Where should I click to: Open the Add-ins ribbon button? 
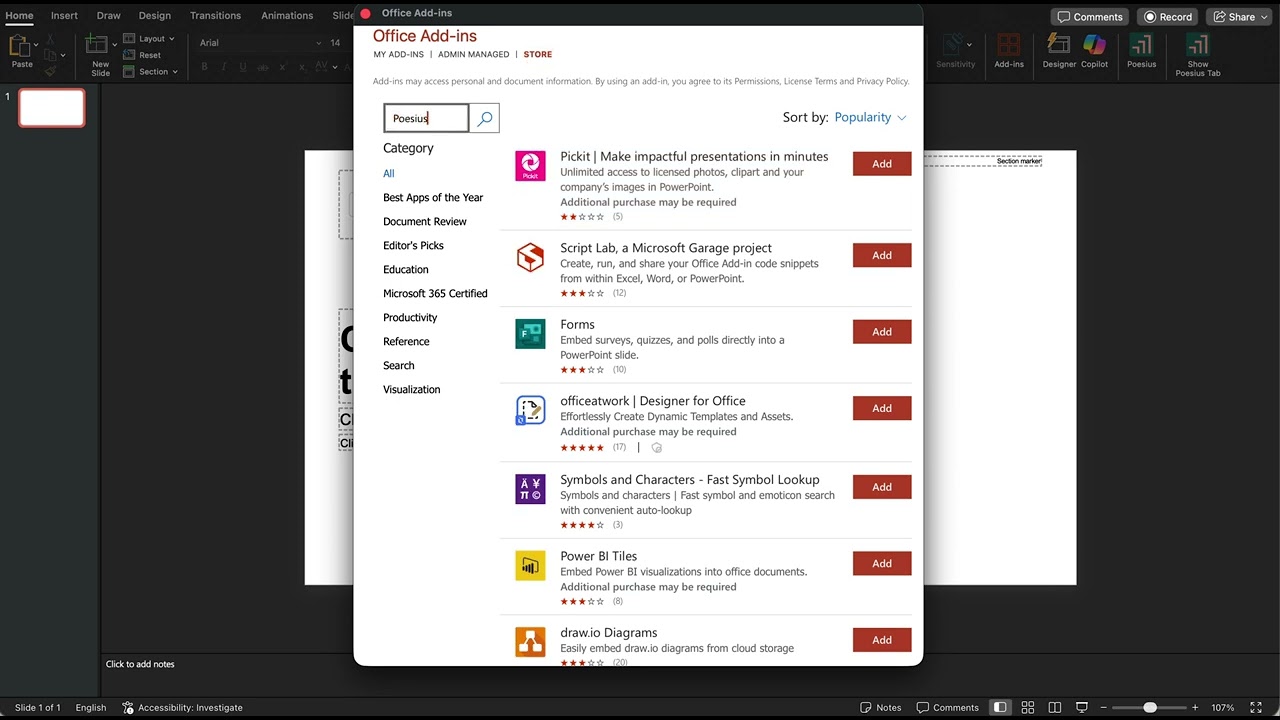click(1009, 51)
